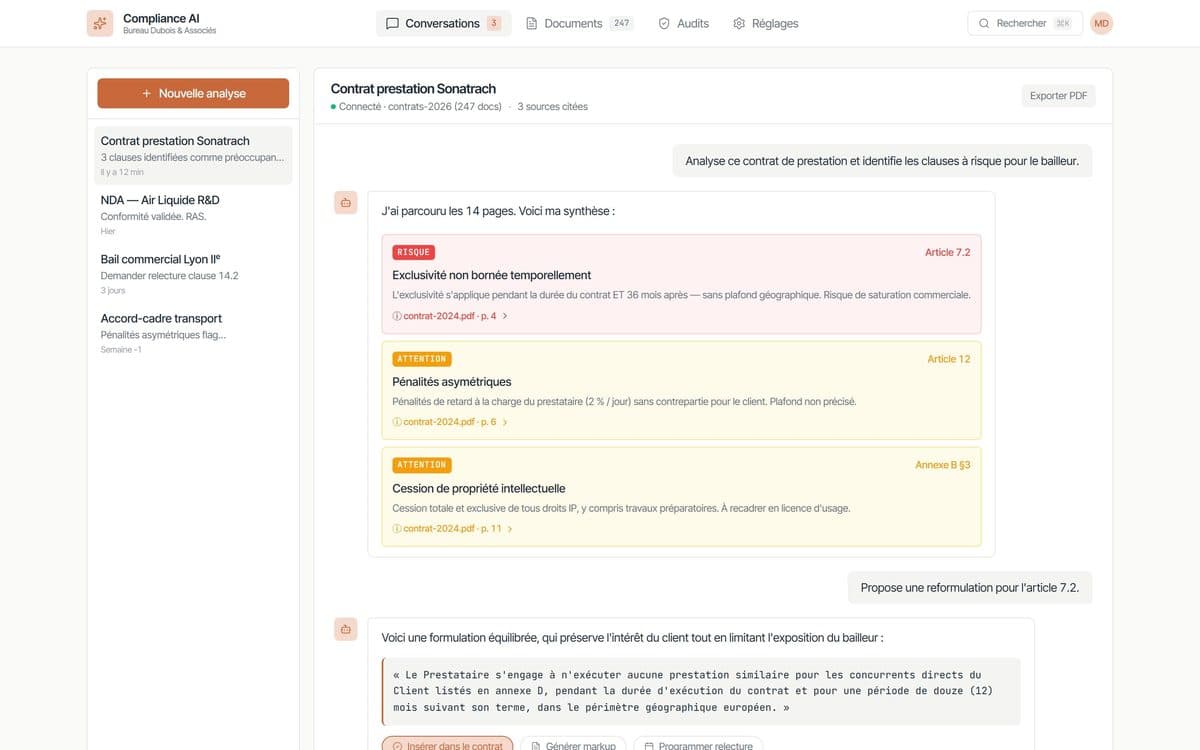Click the quoted reformulation text block

[x=701, y=691]
